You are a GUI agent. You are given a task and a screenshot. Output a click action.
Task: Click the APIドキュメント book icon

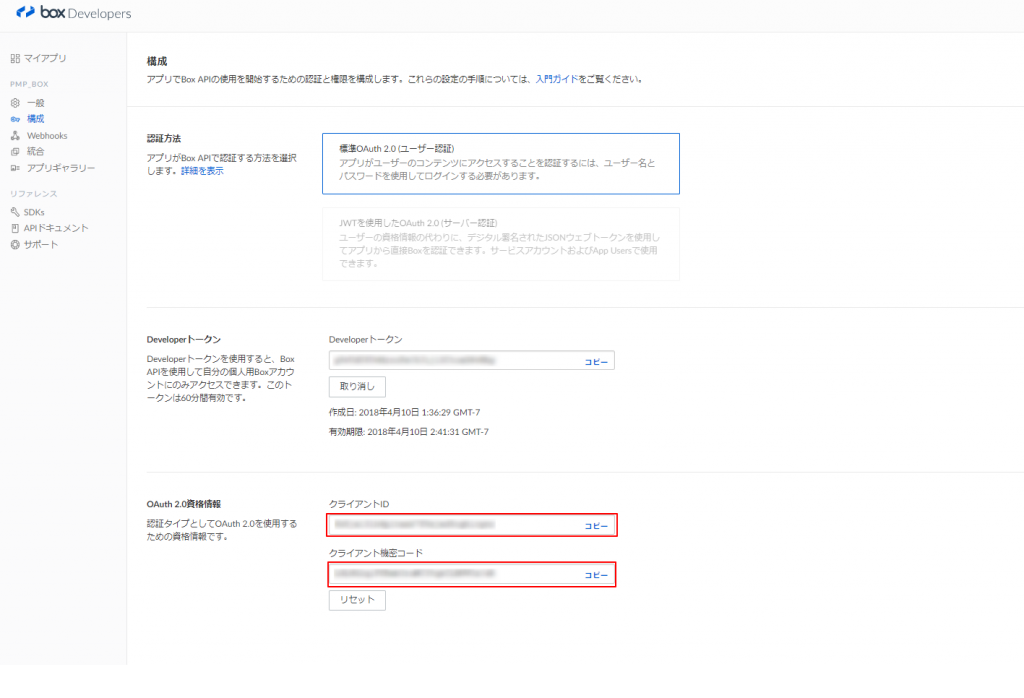[15, 228]
